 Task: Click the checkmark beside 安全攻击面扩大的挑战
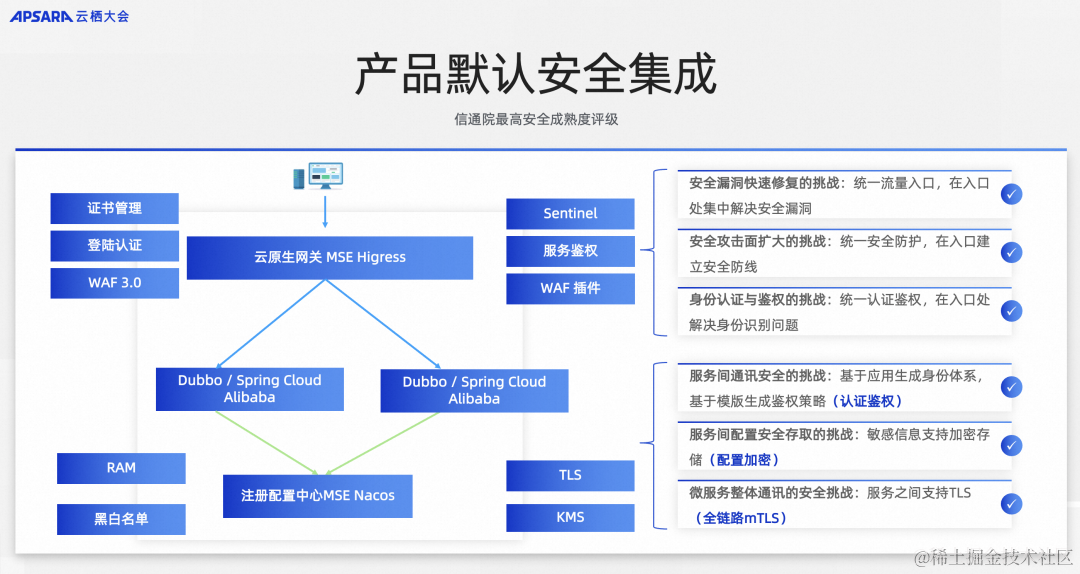[x=1011, y=252]
